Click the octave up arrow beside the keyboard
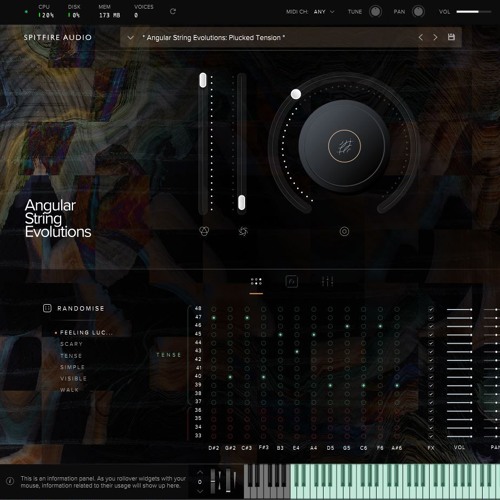Viewport: 500px width, 500px height. [200, 472]
